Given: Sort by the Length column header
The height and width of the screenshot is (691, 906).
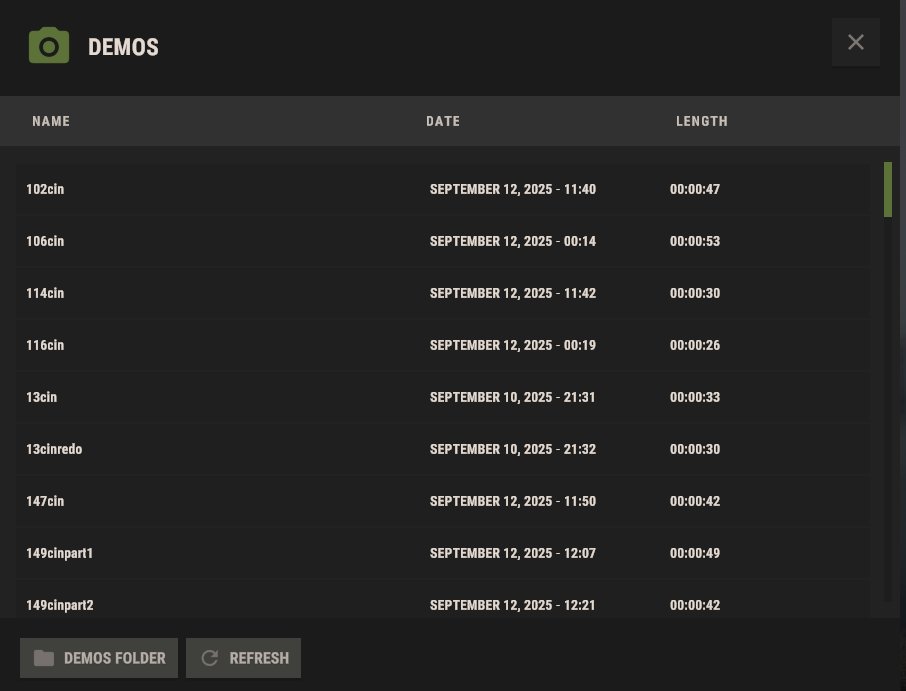Looking at the screenshot, I should (702, 121).
